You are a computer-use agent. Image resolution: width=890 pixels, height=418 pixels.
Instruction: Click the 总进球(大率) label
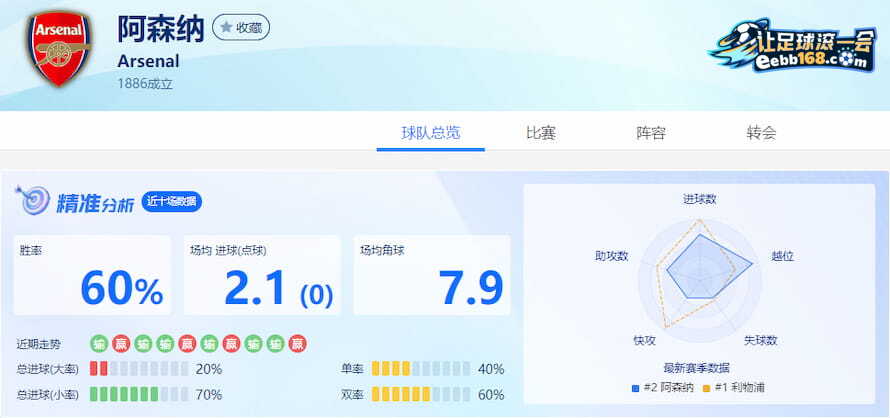pyautogui.click(x=48, y=369)
